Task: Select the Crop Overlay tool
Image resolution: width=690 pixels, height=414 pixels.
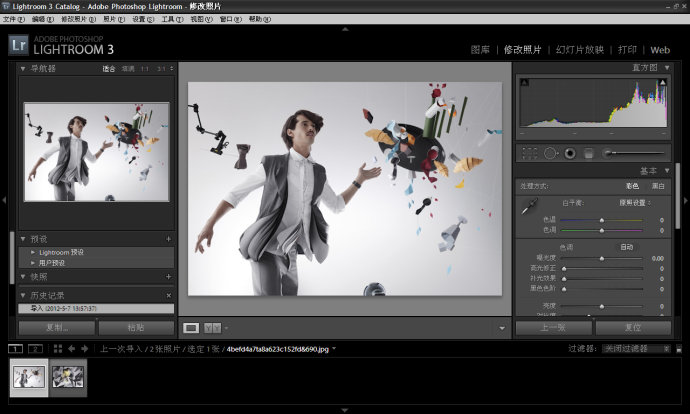Action: 530,153
